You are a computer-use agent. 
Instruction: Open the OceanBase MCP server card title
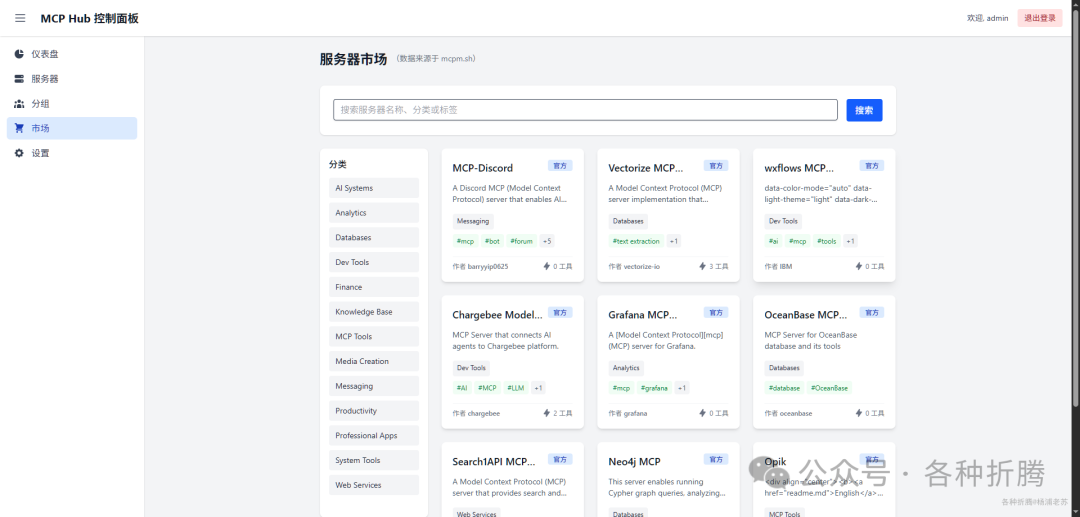(806, 315)
